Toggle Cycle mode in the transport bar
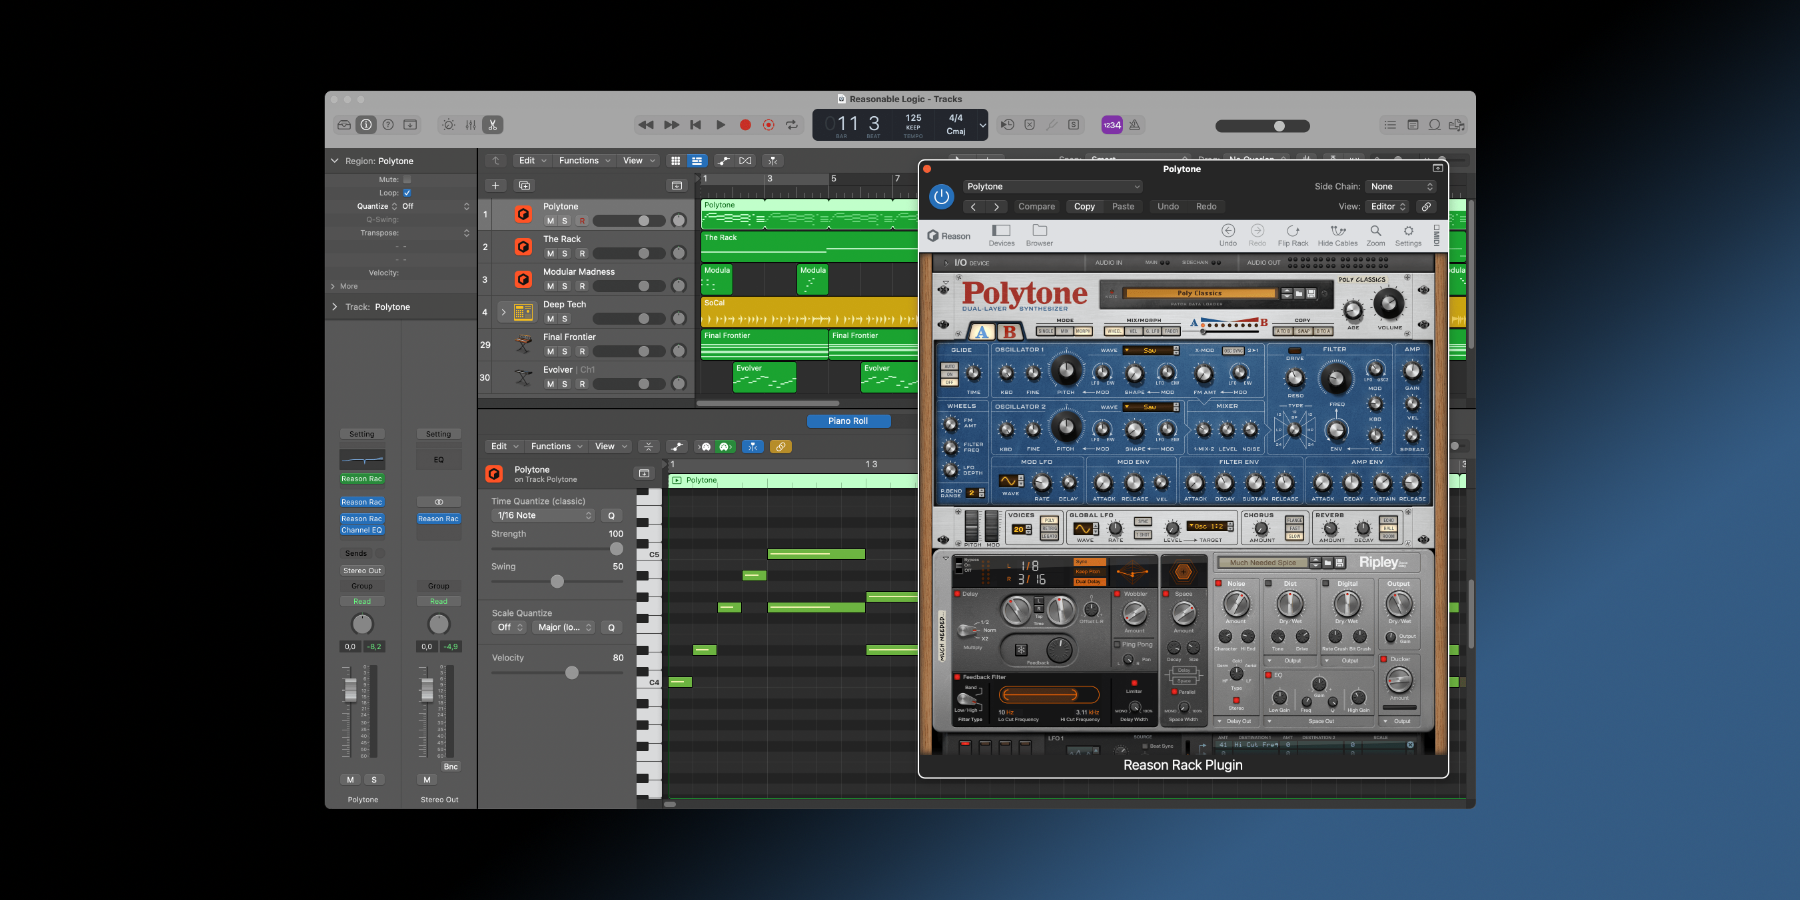 click(792, 125)
